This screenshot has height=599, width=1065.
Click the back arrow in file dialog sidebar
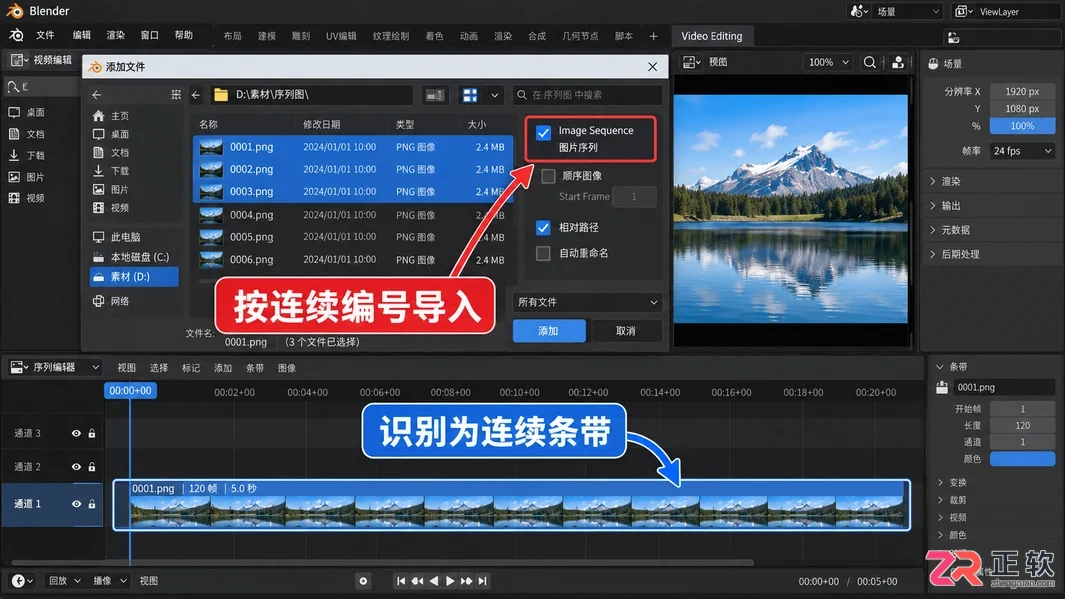coord(96,95)
